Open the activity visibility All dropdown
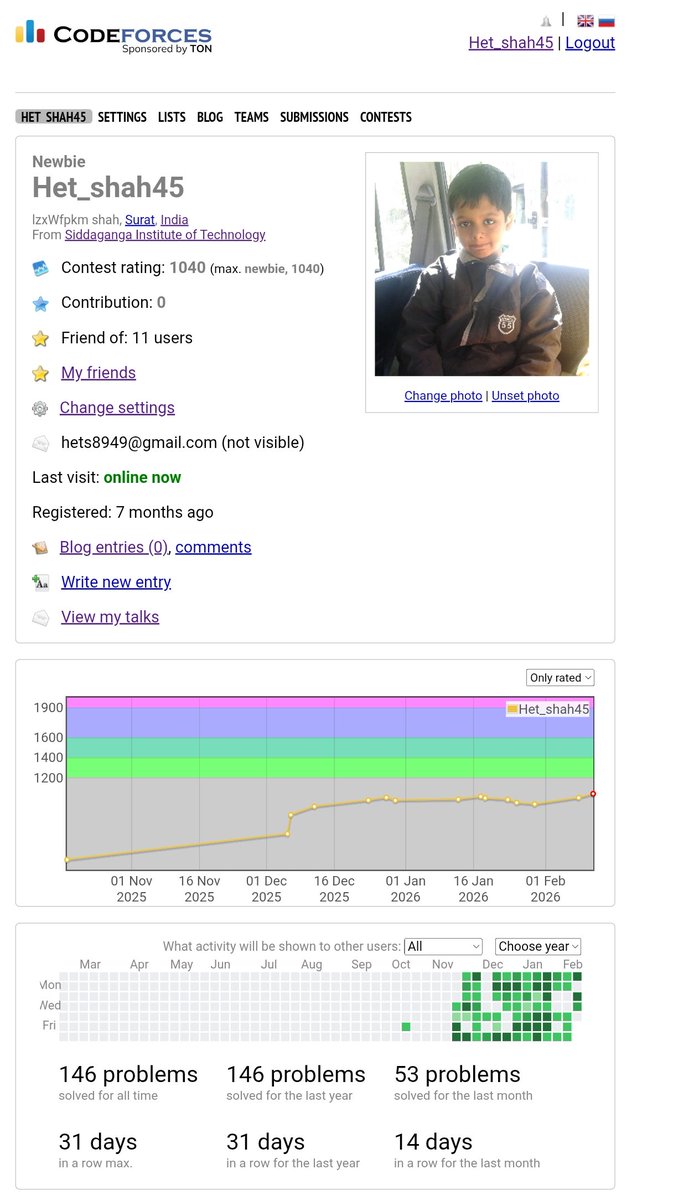 443,946
